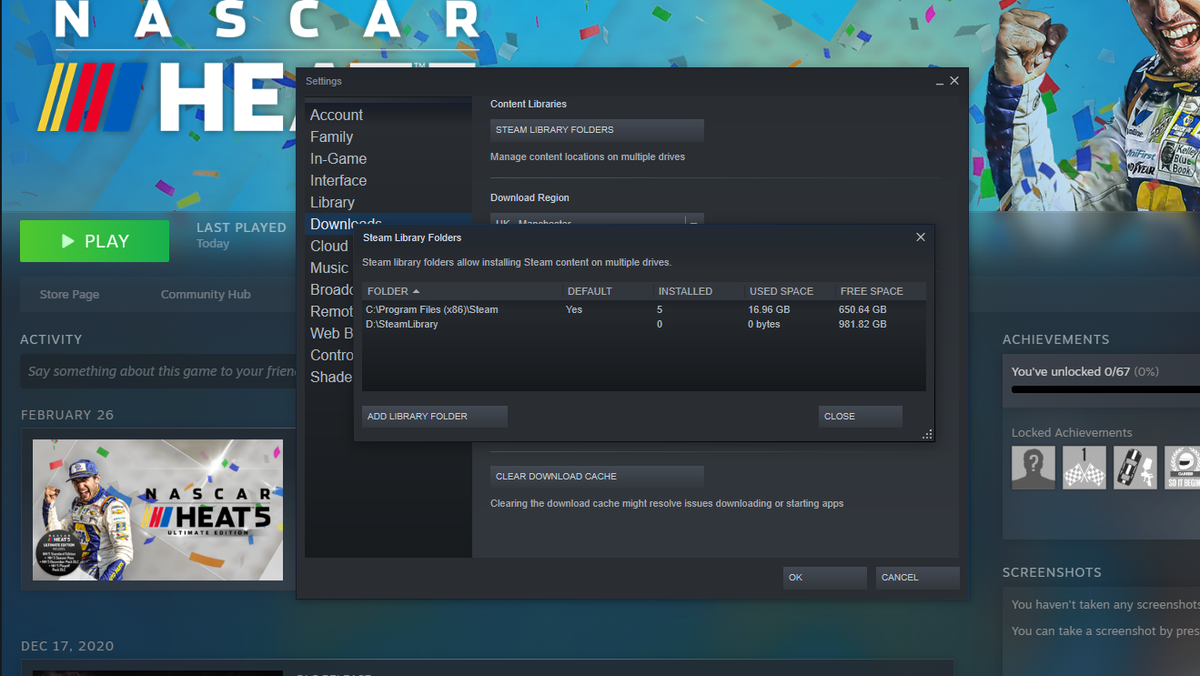Click the checkered flags achievement icon

(x=1084, y=467)
